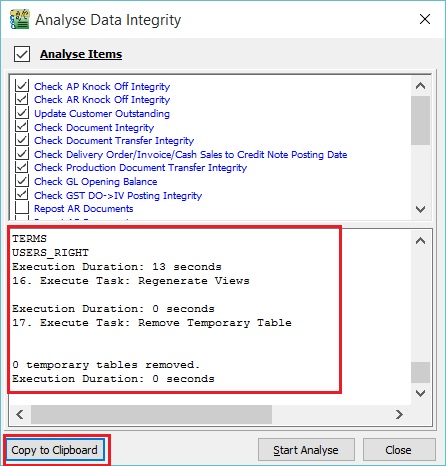
Task: Click 'Execution Duration: 13 seconds' line
Action: pos(117,267)
